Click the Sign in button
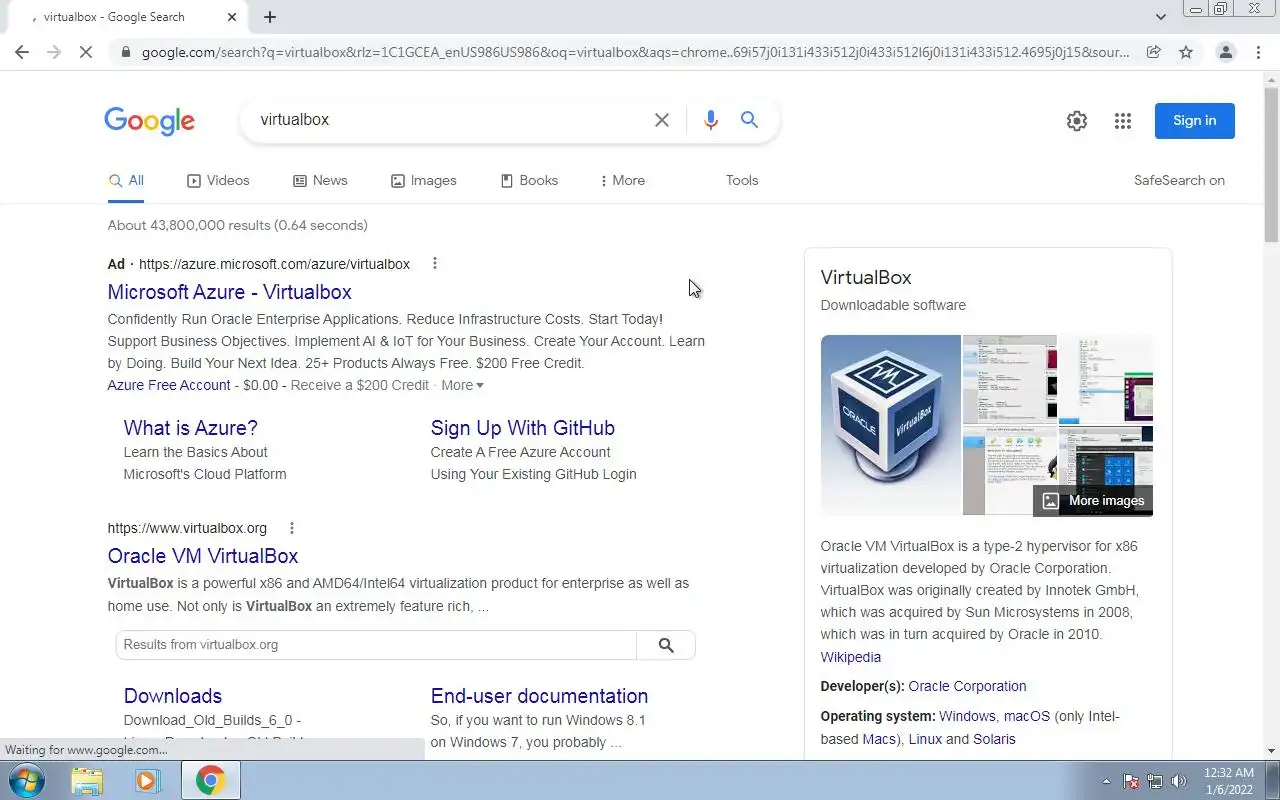This screenshot has width=1280, height=800. point(1194,121)
